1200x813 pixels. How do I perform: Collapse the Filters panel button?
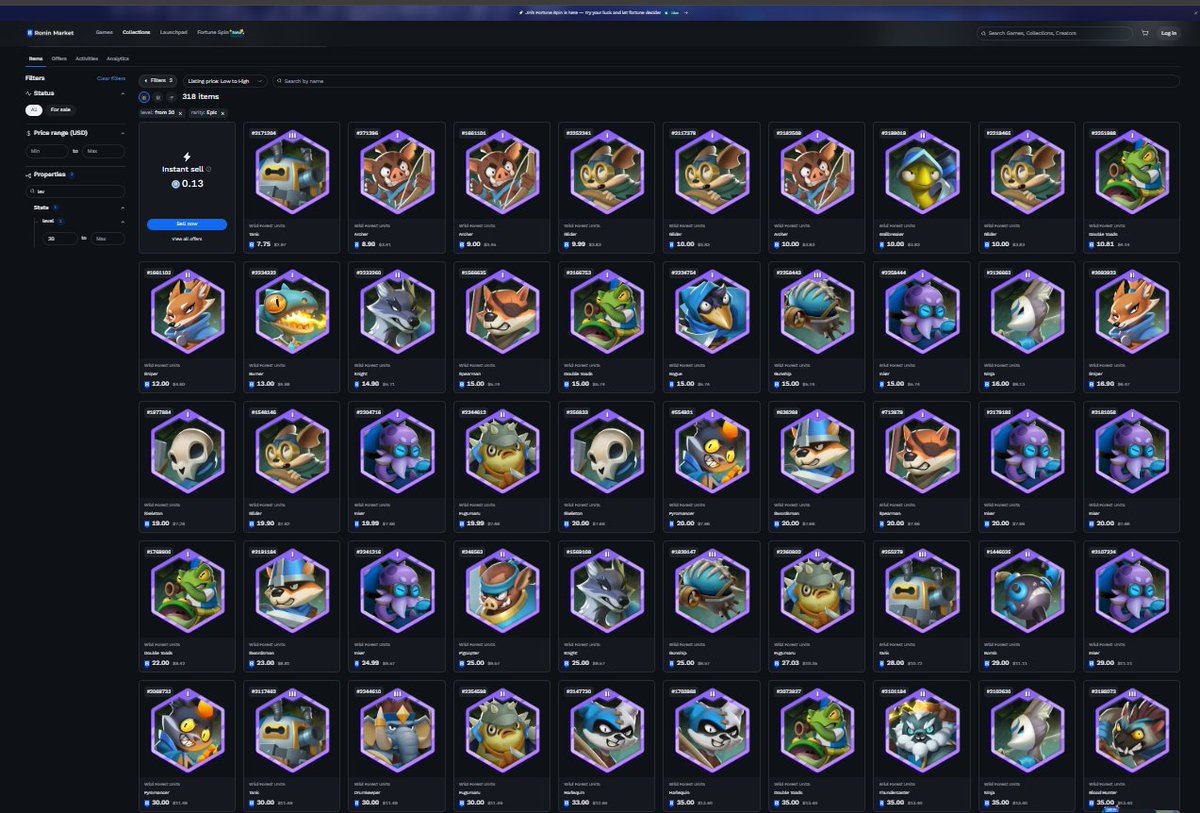(x=158, y=80)
